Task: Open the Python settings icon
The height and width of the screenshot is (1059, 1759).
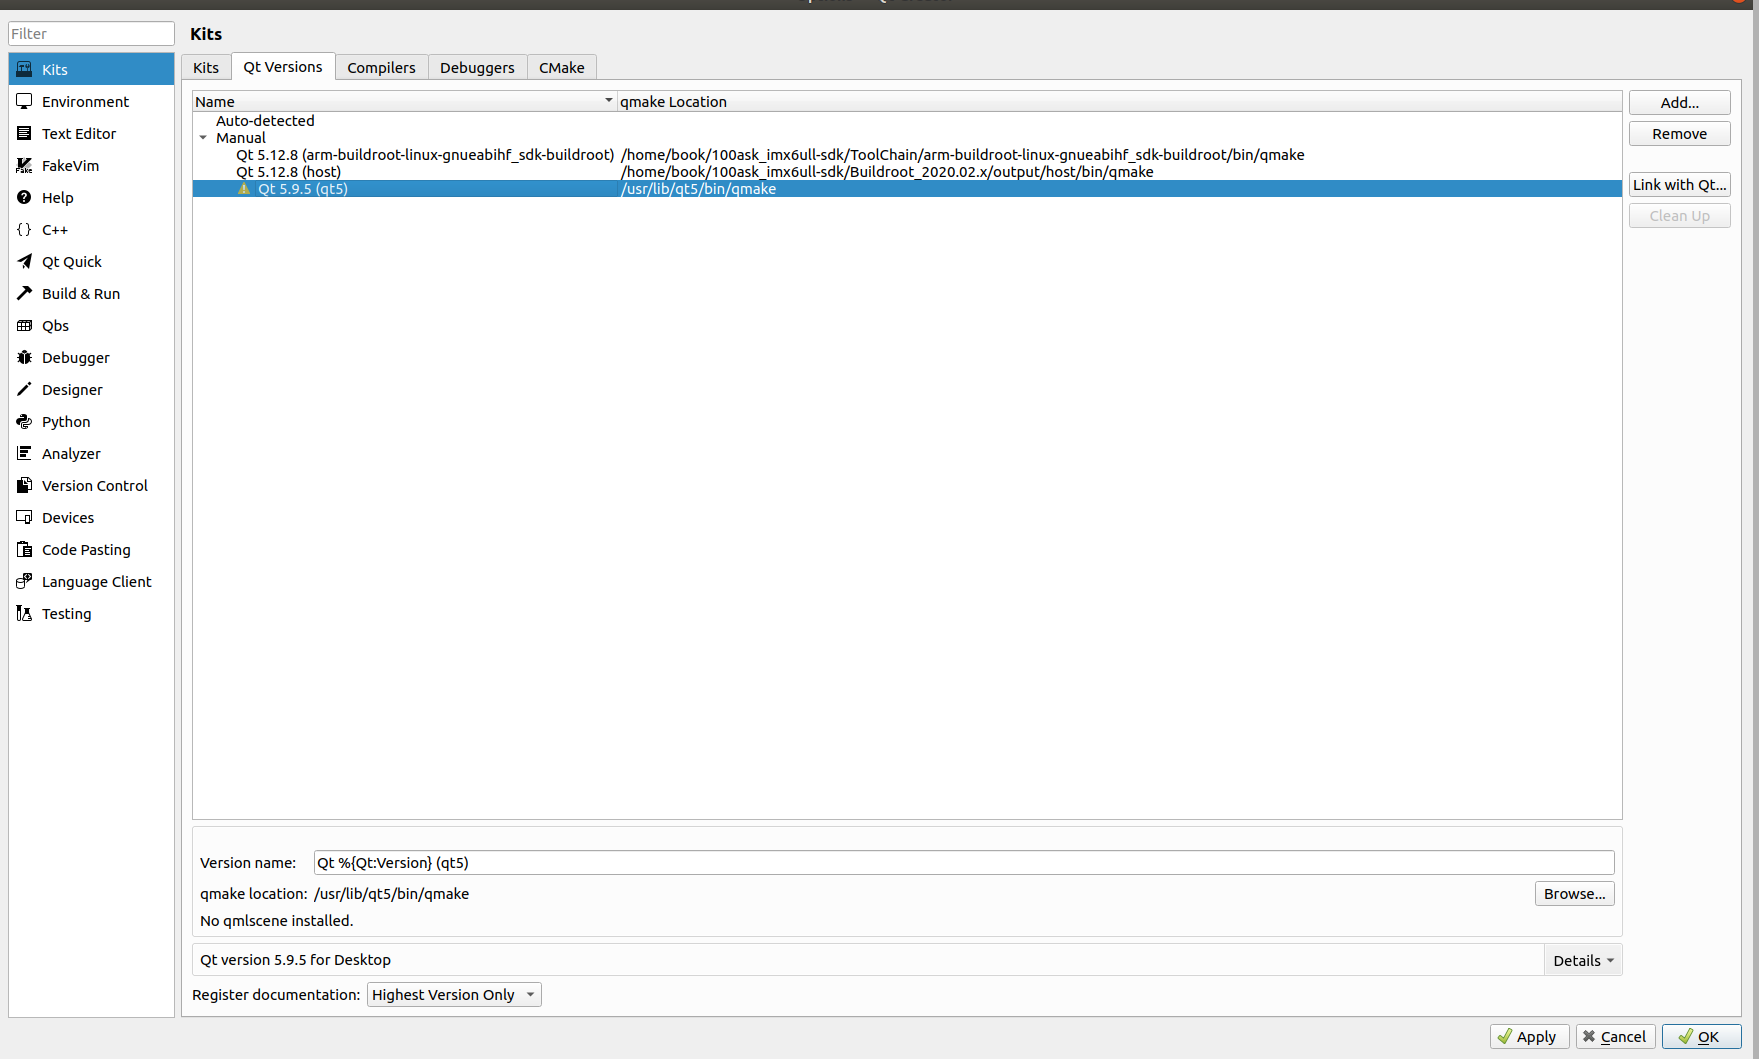Action: (x=24, y=421)
